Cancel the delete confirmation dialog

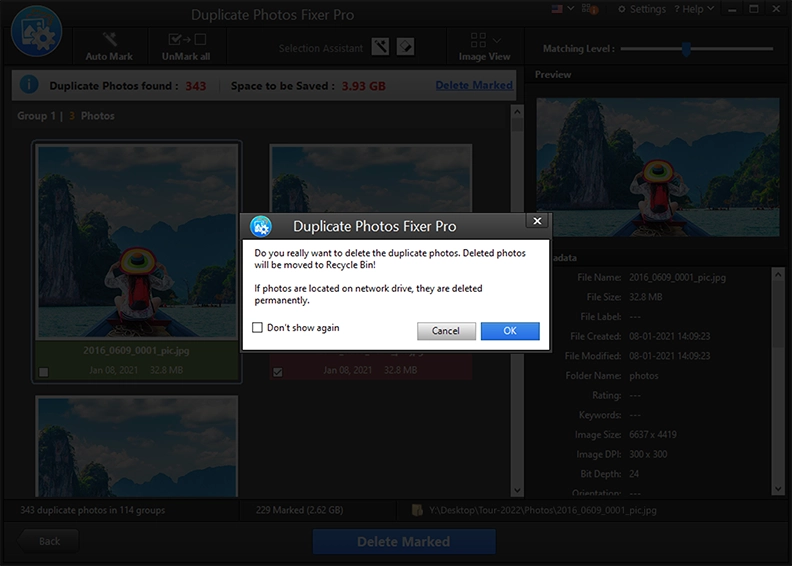pos(446,331)
